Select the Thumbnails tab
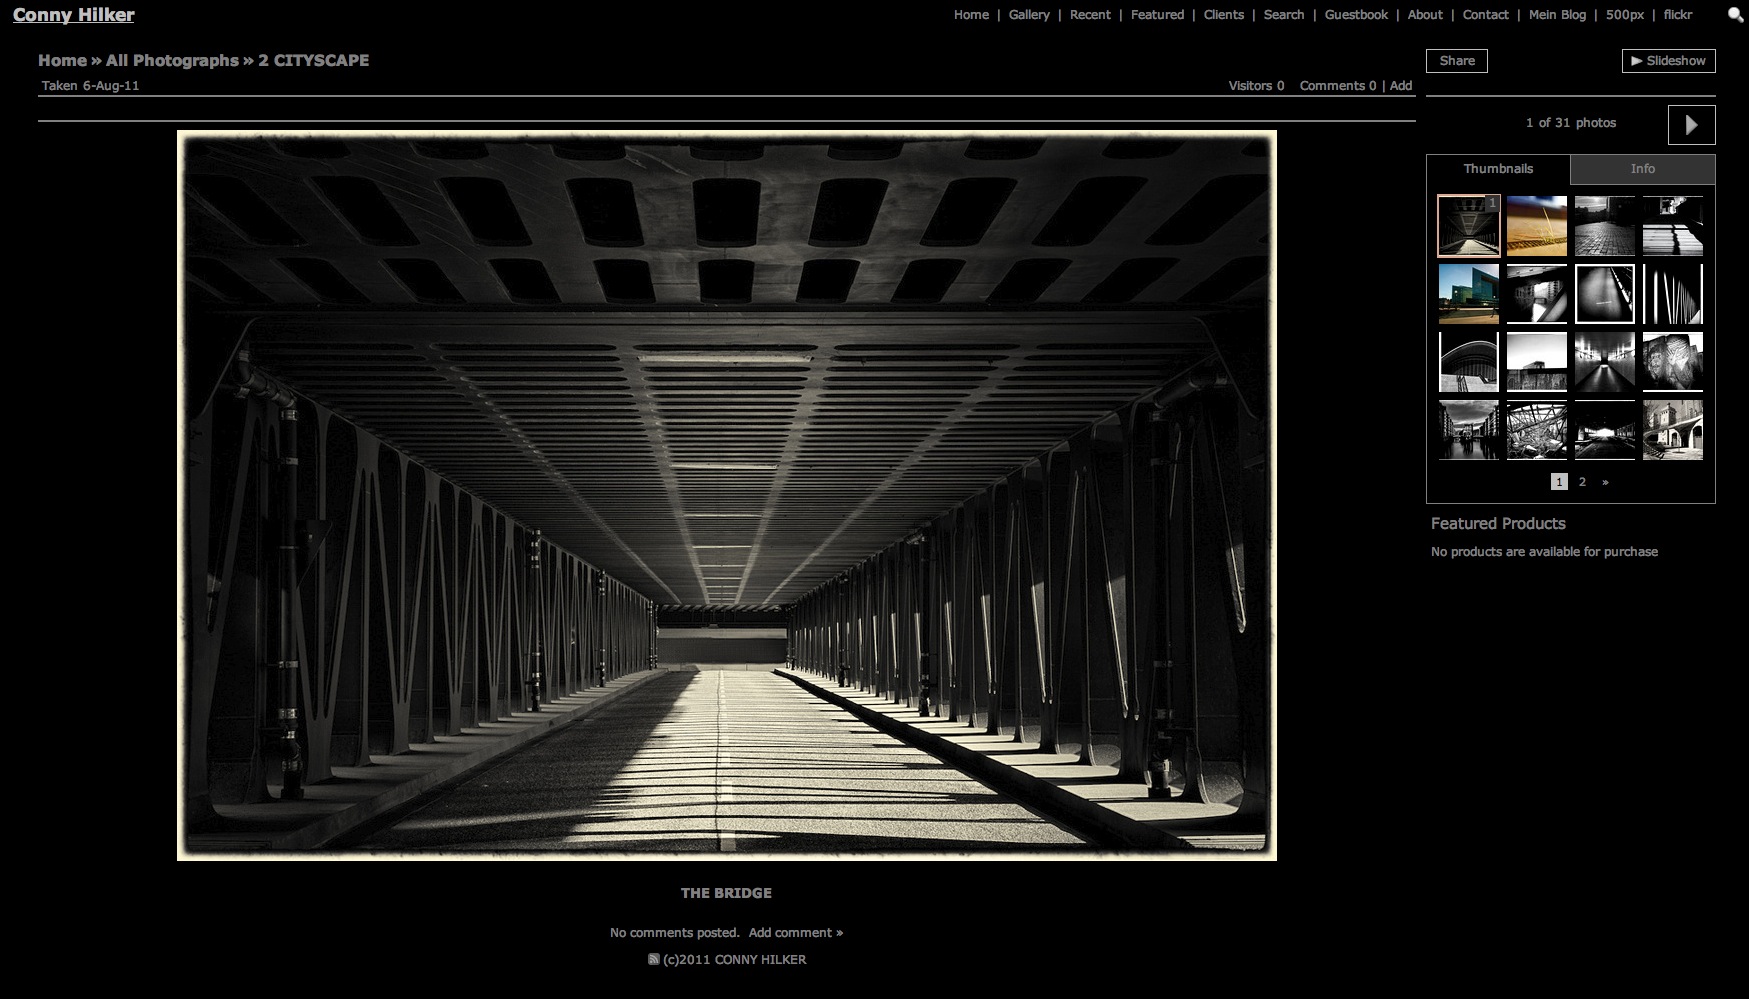The height and width of the screenshot is (999, 1749). [x=1497, y=169]
